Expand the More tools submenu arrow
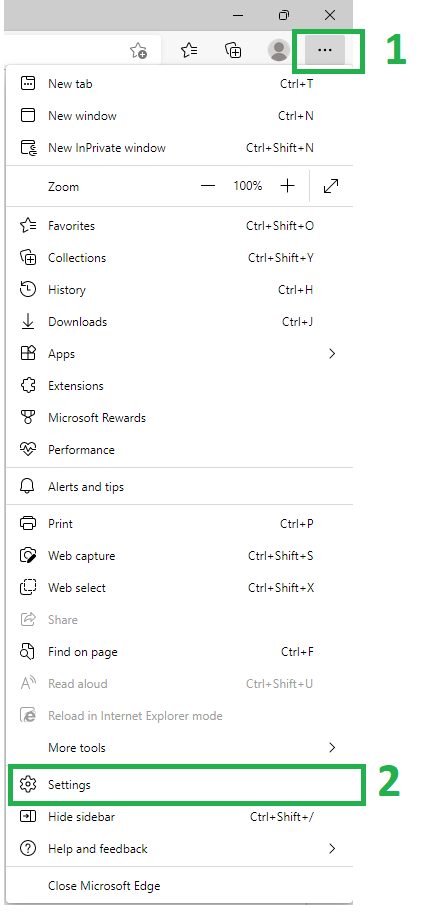The width and height of the screenshot is (425, 916). tap(332, 747)
